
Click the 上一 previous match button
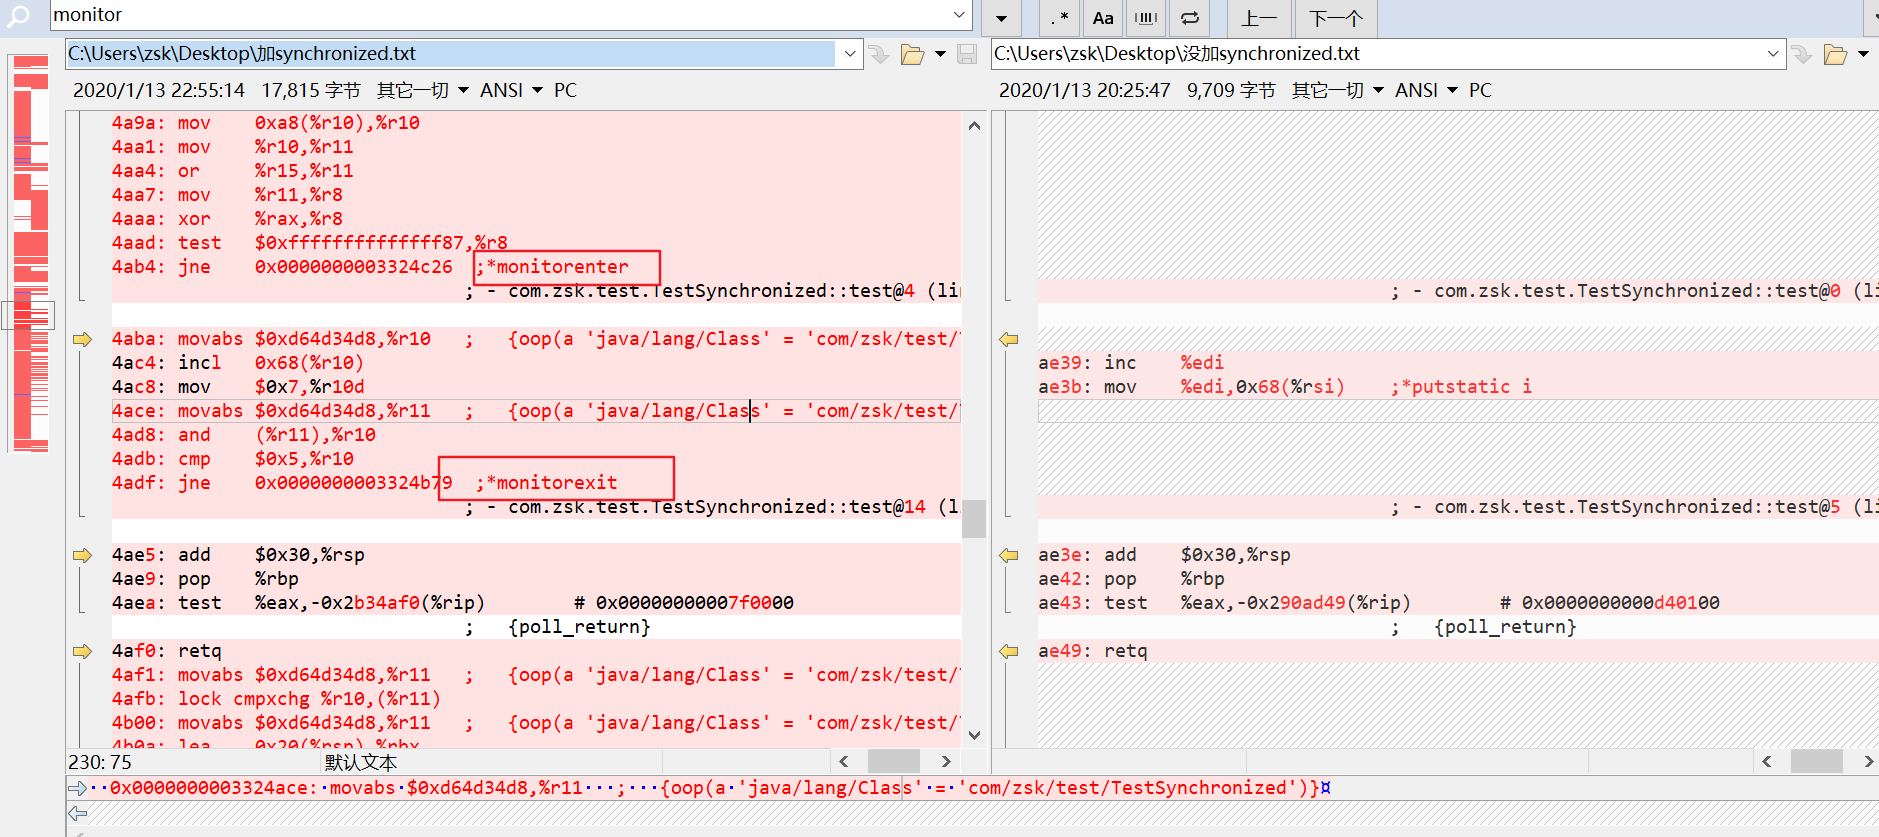1259,17
